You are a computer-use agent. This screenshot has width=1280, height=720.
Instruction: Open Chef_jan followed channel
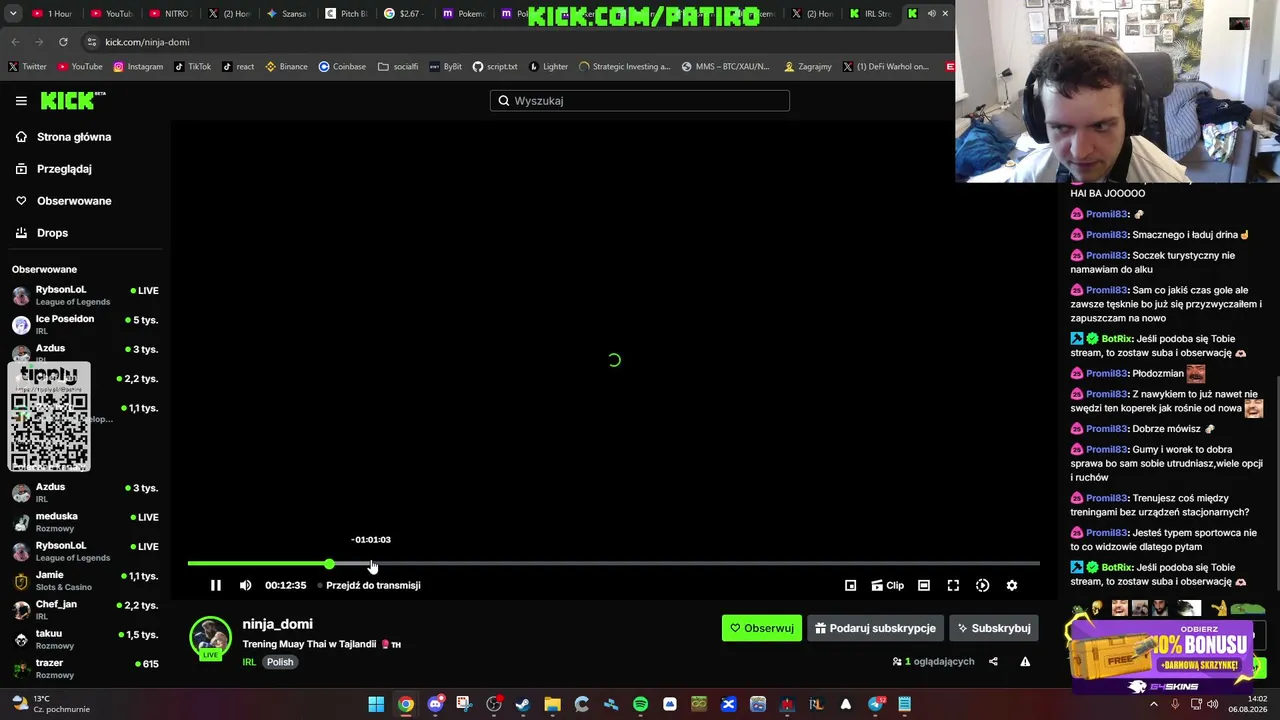pos(85,610)
